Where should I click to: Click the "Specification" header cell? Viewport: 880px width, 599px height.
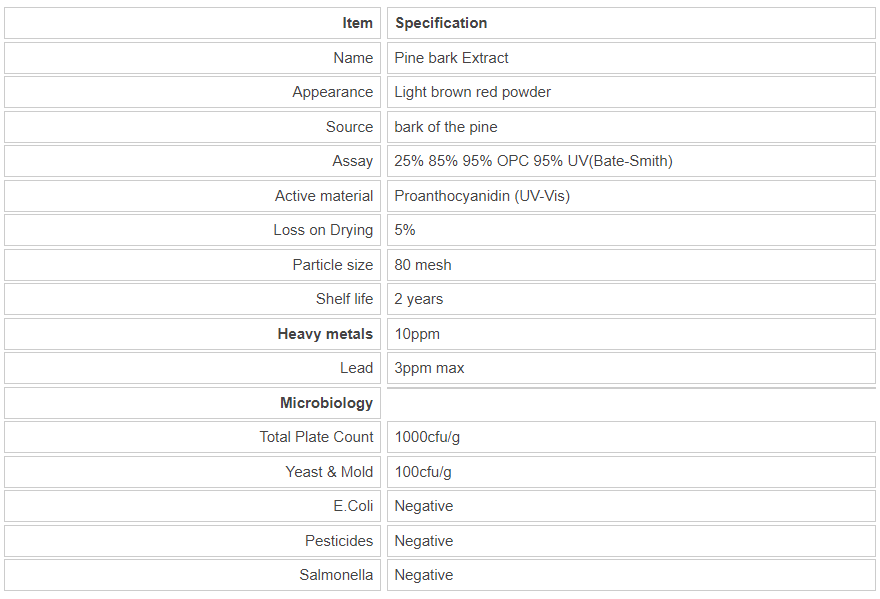pyautogui.click(x=441, y=23)
